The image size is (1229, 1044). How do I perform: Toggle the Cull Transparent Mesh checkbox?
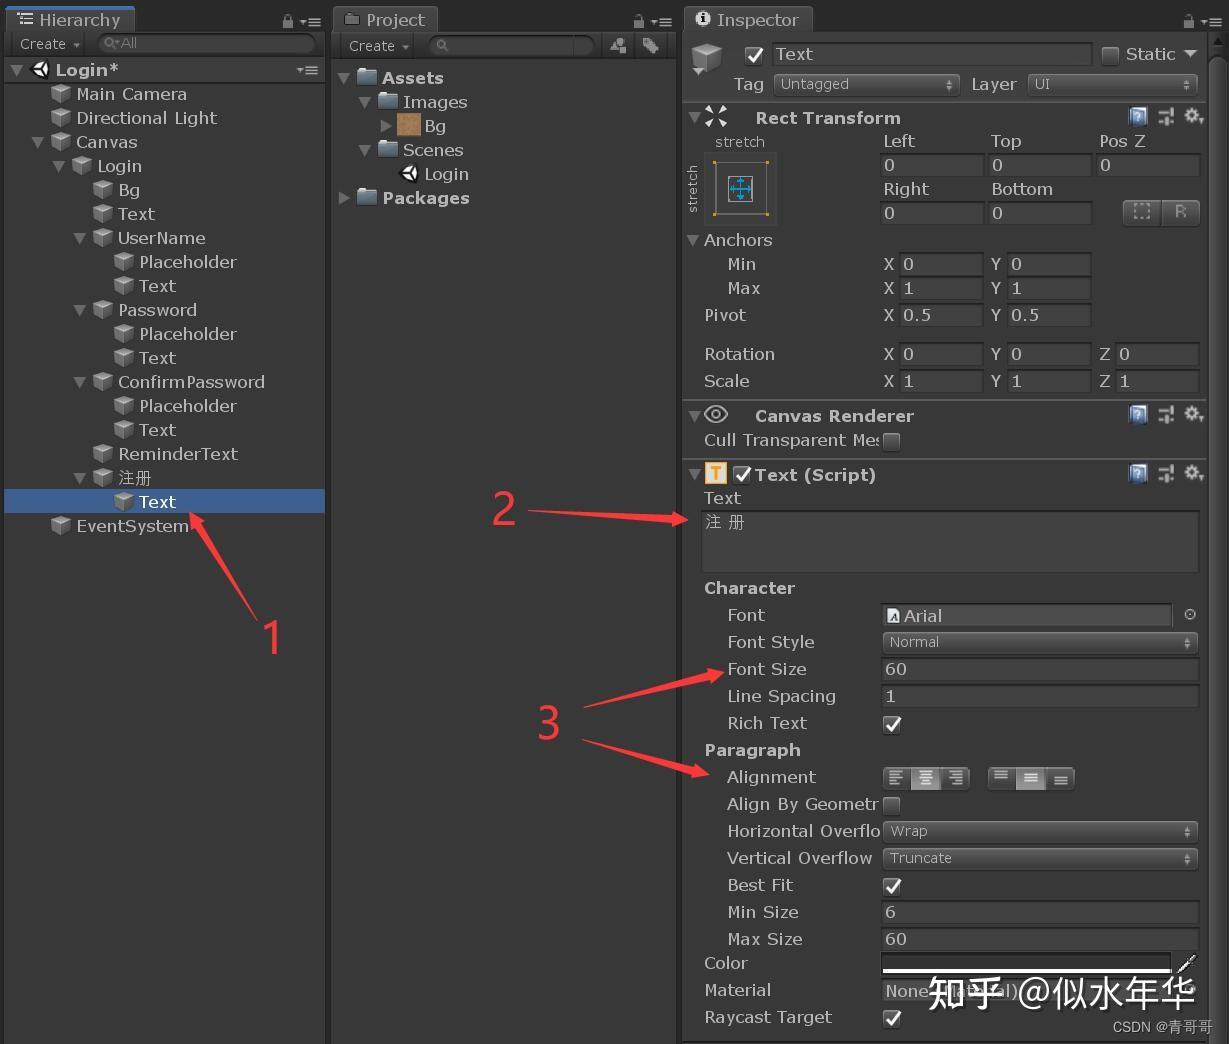click(890, 441)
